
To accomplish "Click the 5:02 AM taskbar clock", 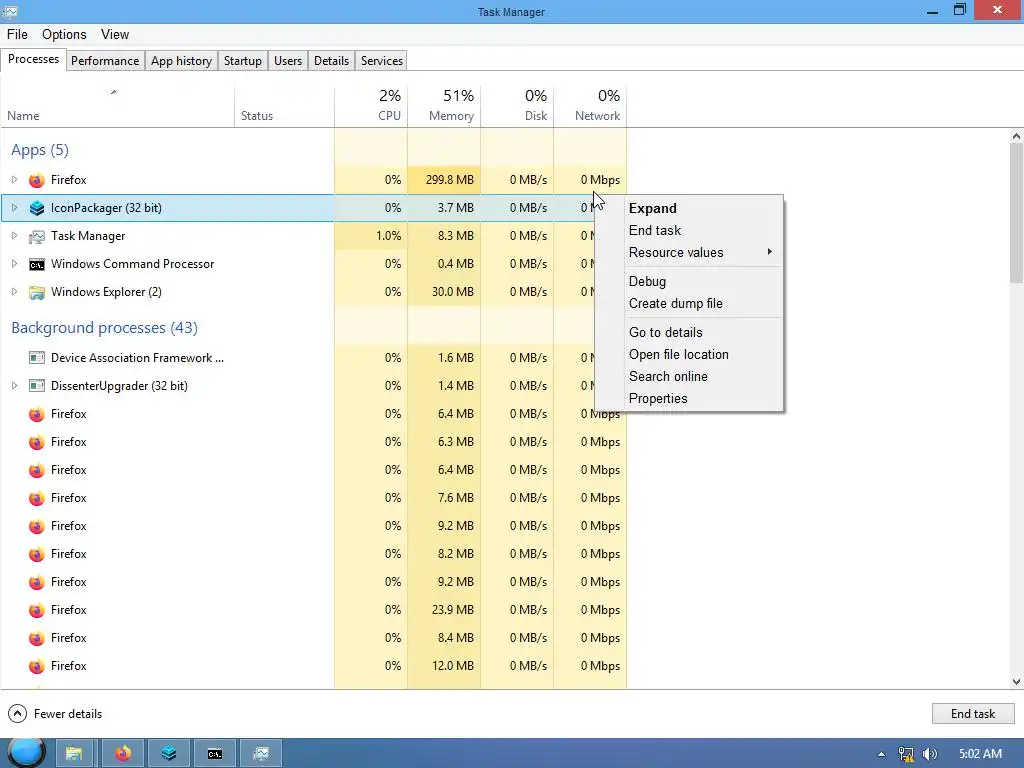I will (x=980, y=754).
